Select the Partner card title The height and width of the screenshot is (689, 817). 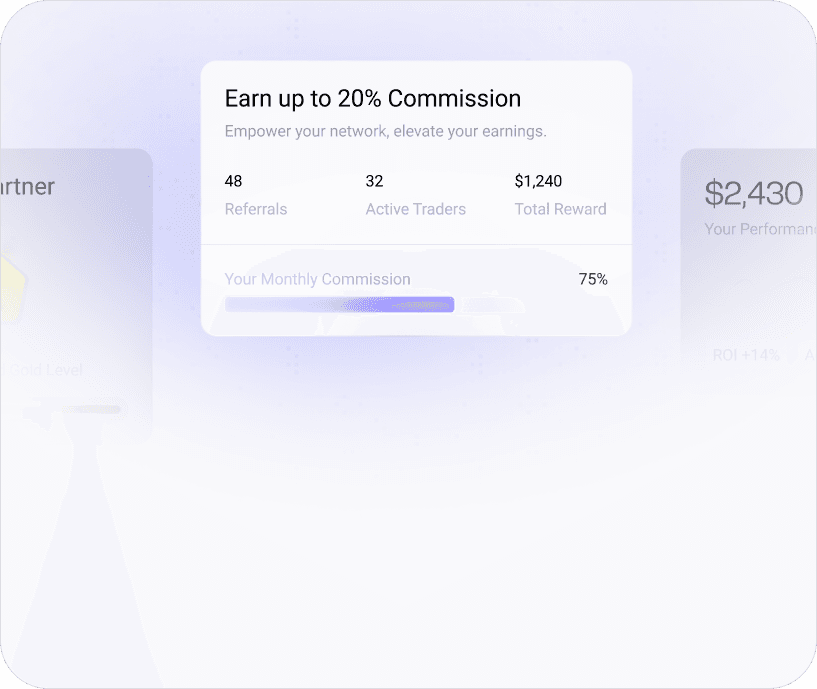[x=28, y=187]
